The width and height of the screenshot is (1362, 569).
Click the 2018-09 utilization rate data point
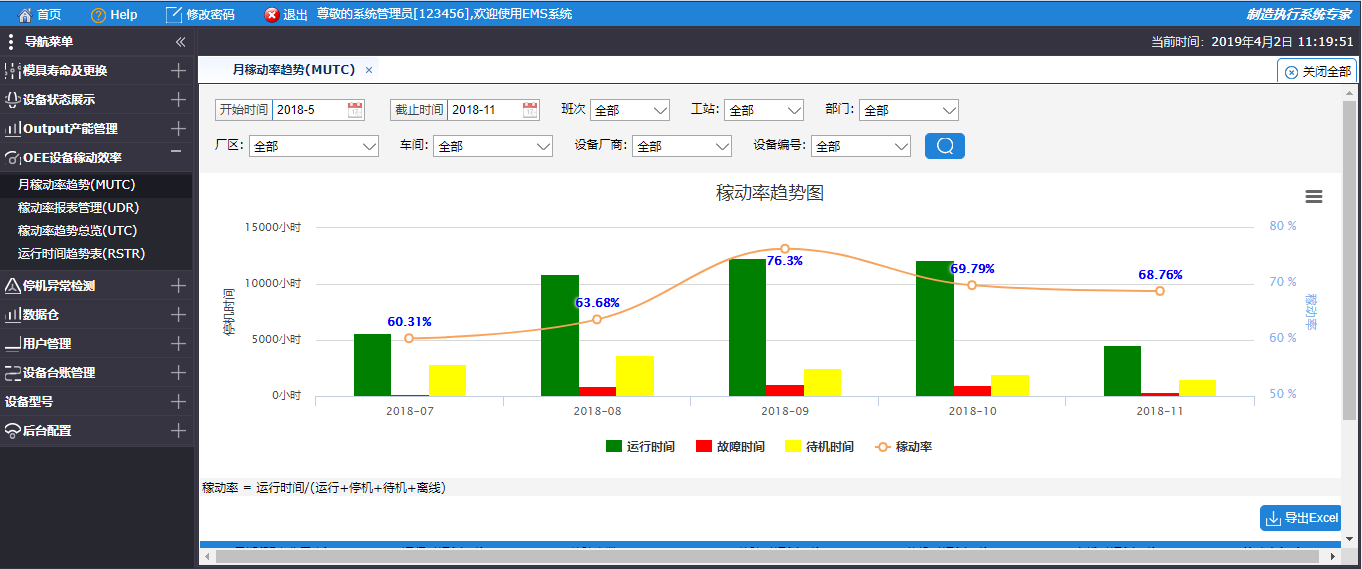click(x=785, y=248)
